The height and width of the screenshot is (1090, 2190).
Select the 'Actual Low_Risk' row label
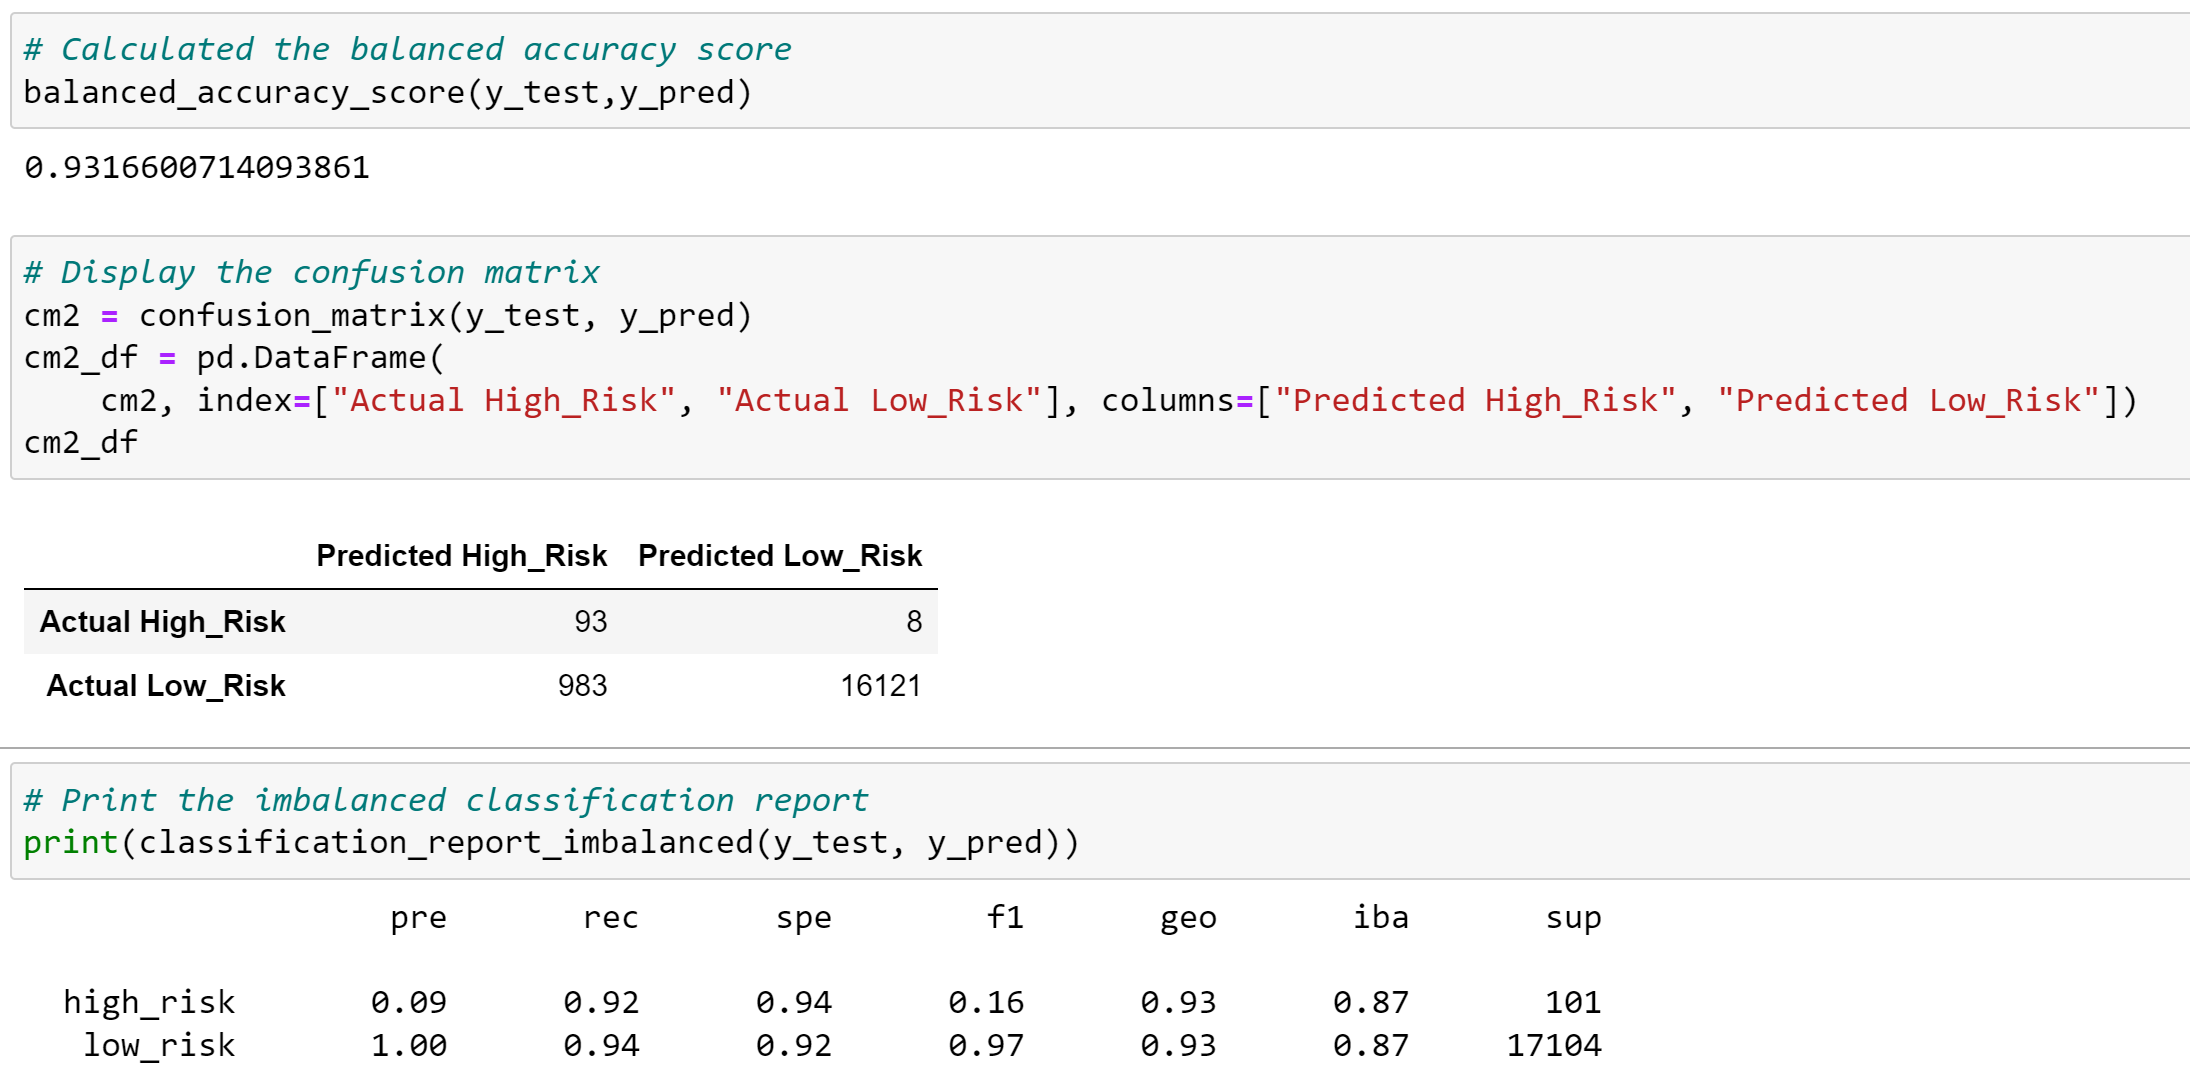(x=165, y=685)
